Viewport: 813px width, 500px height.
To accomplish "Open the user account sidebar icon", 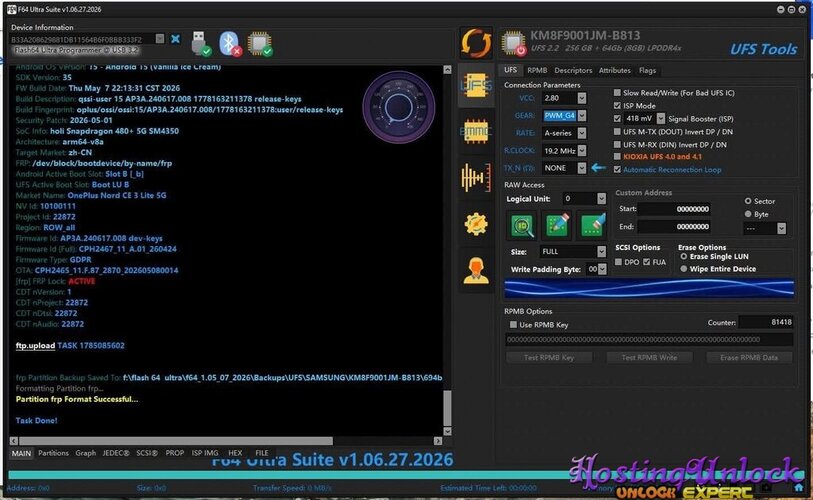I will pos(476,270).
